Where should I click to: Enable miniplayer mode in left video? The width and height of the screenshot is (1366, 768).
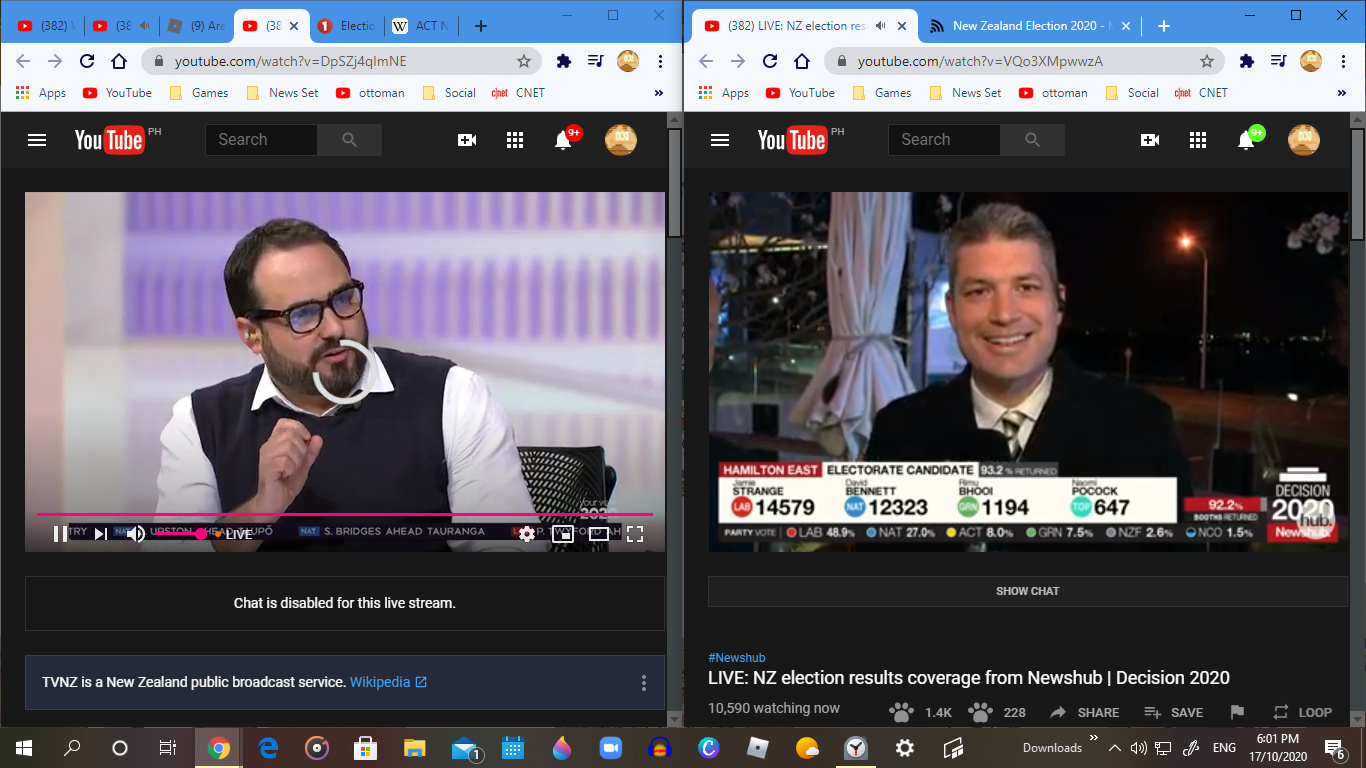(x=562, y=534)
